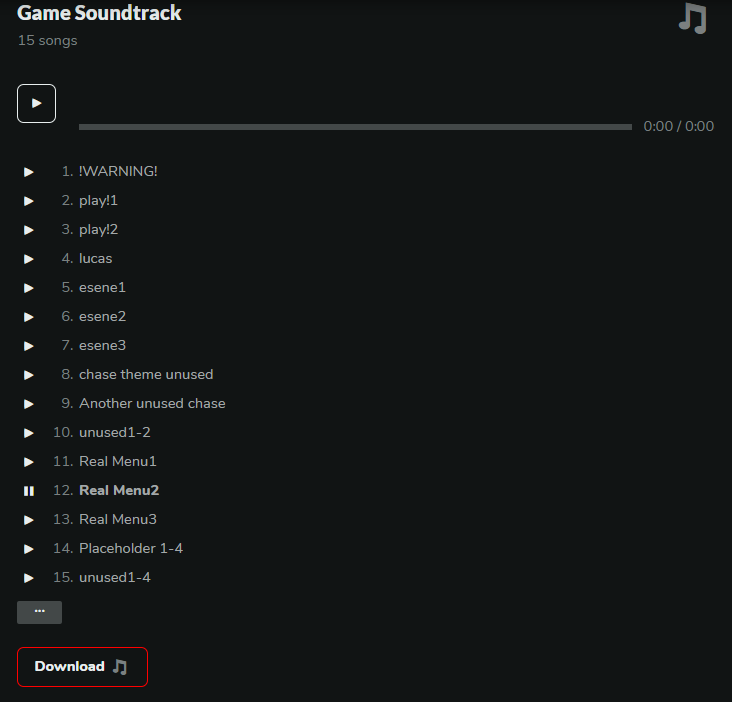Play track 3 play!2

pyautogui.click(x=29, y=230)
